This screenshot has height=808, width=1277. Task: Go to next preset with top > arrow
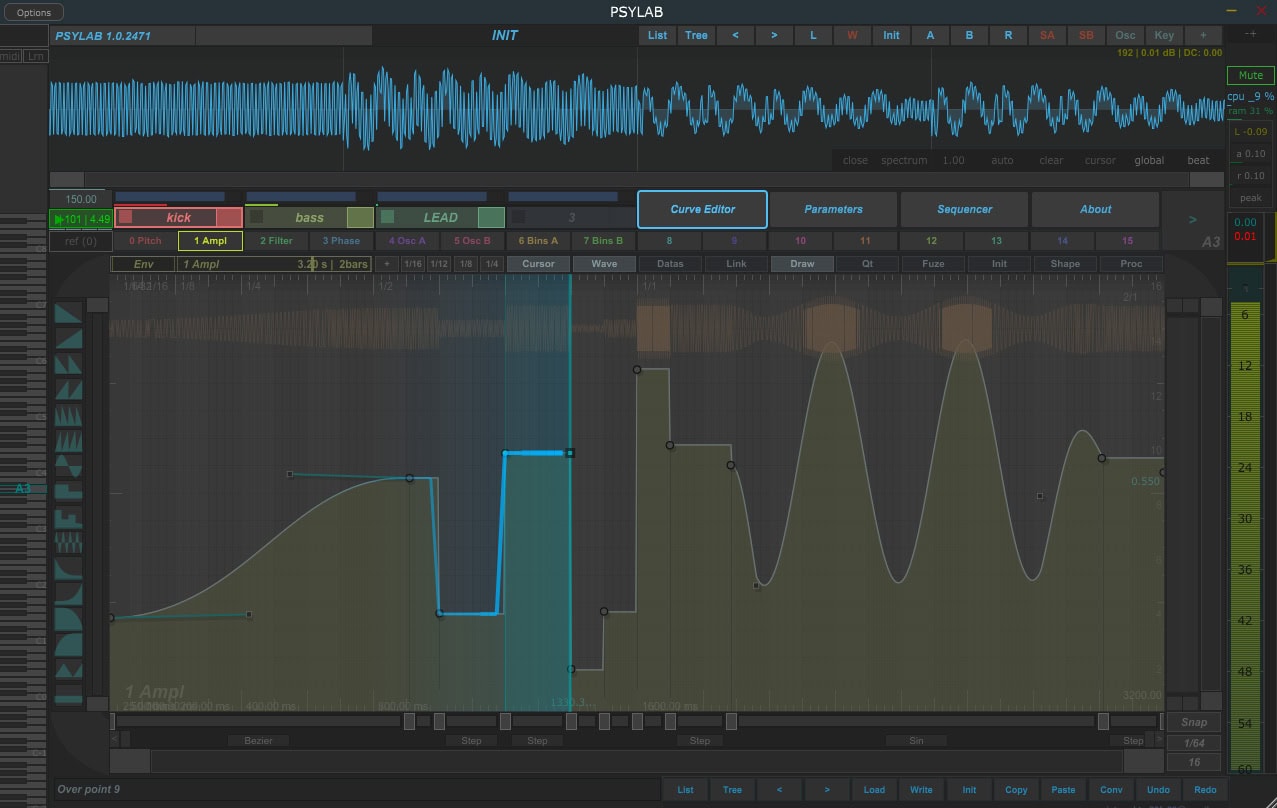click(774, 35)
